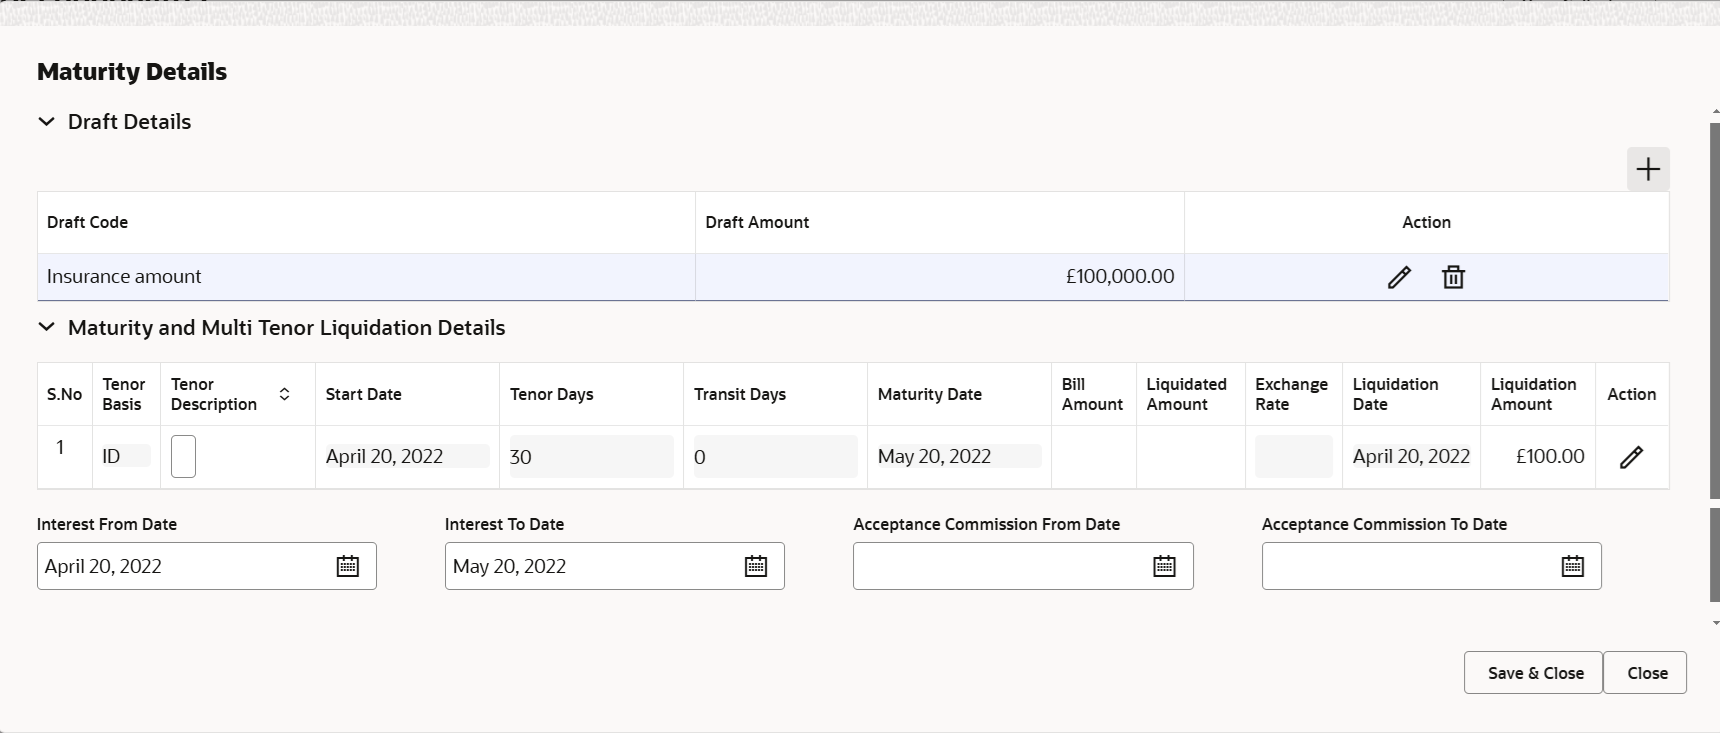Open calendar for Interest To Date

tap(756, 566)
